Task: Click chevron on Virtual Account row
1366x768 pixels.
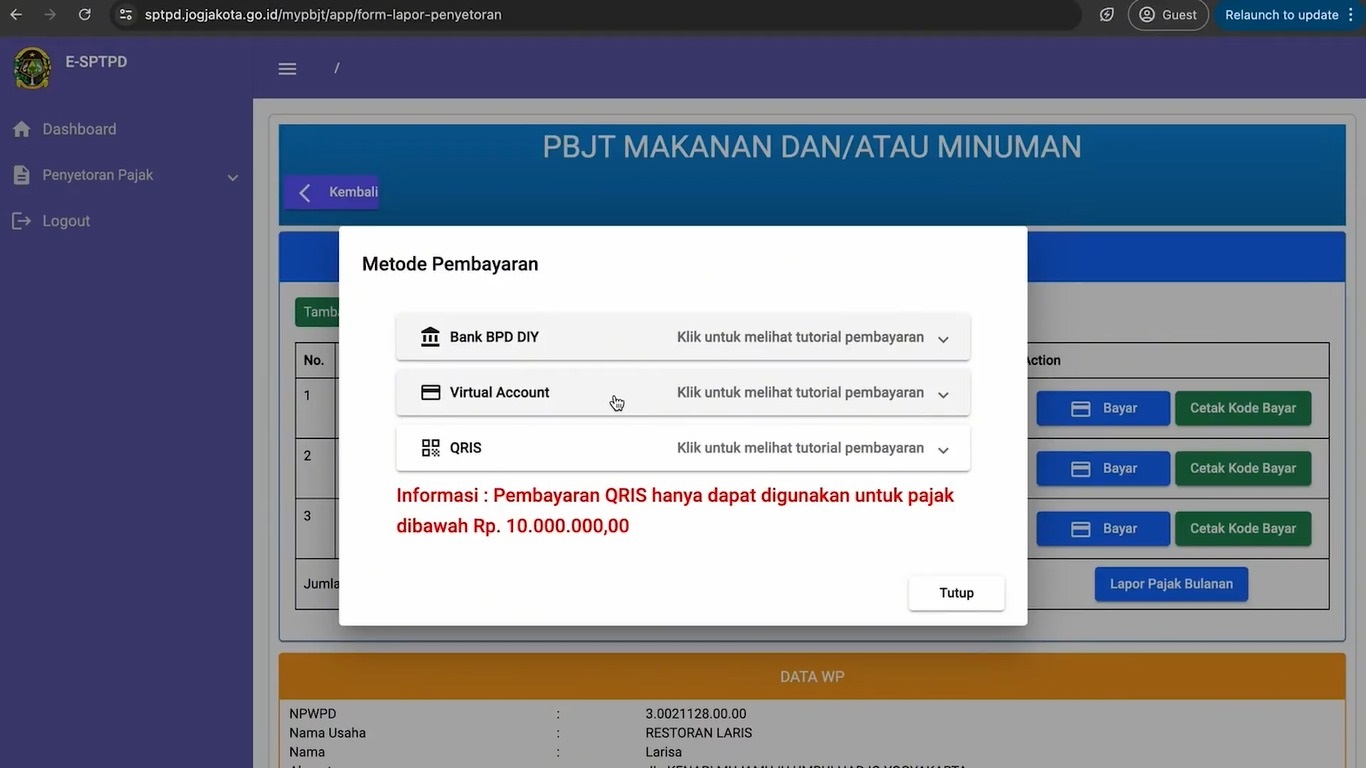Action: pyautogui.click(x=943, y=395)
